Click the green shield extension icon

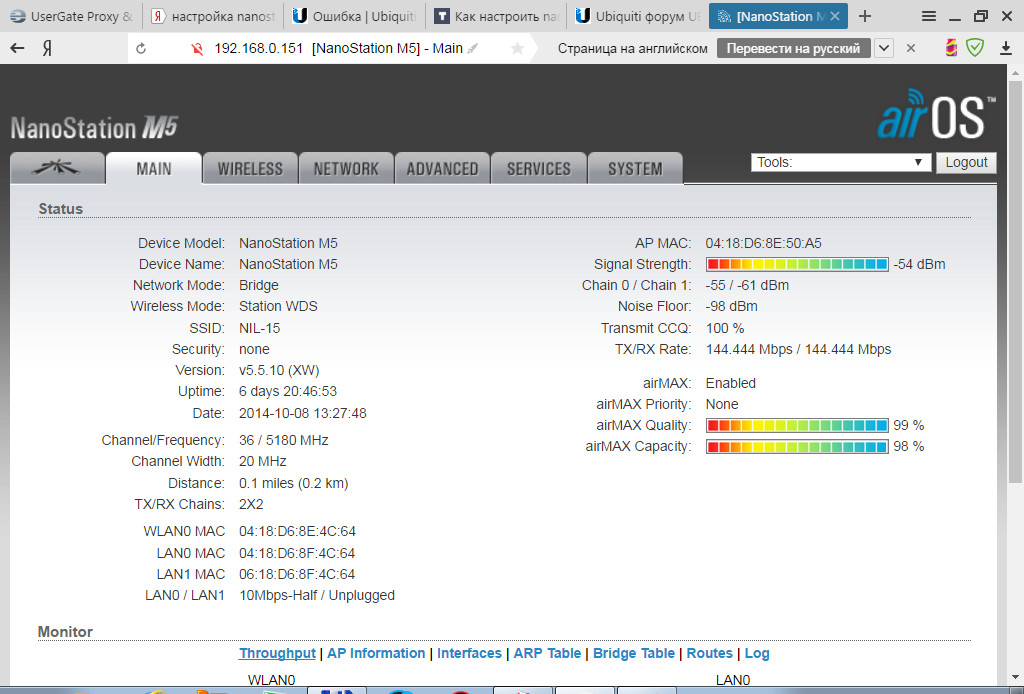tap(975, 48)
